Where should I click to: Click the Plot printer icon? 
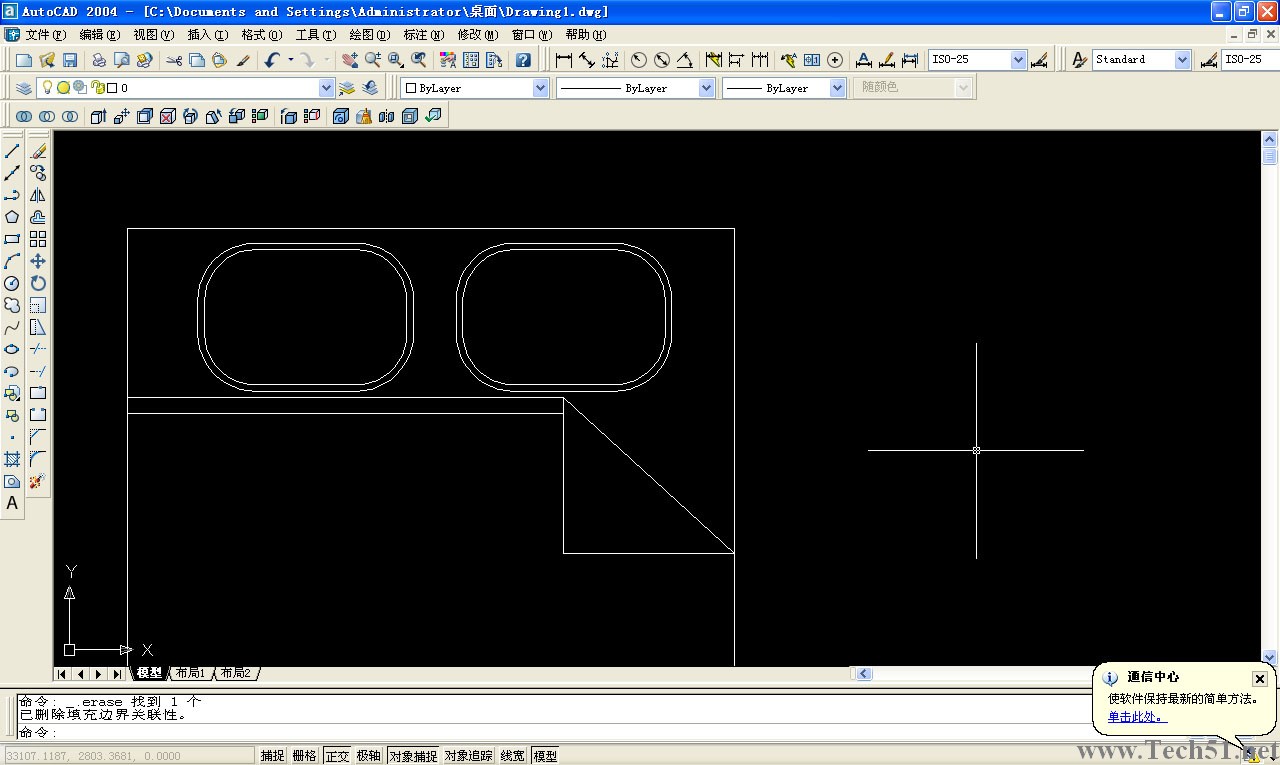tap(99, 60)
